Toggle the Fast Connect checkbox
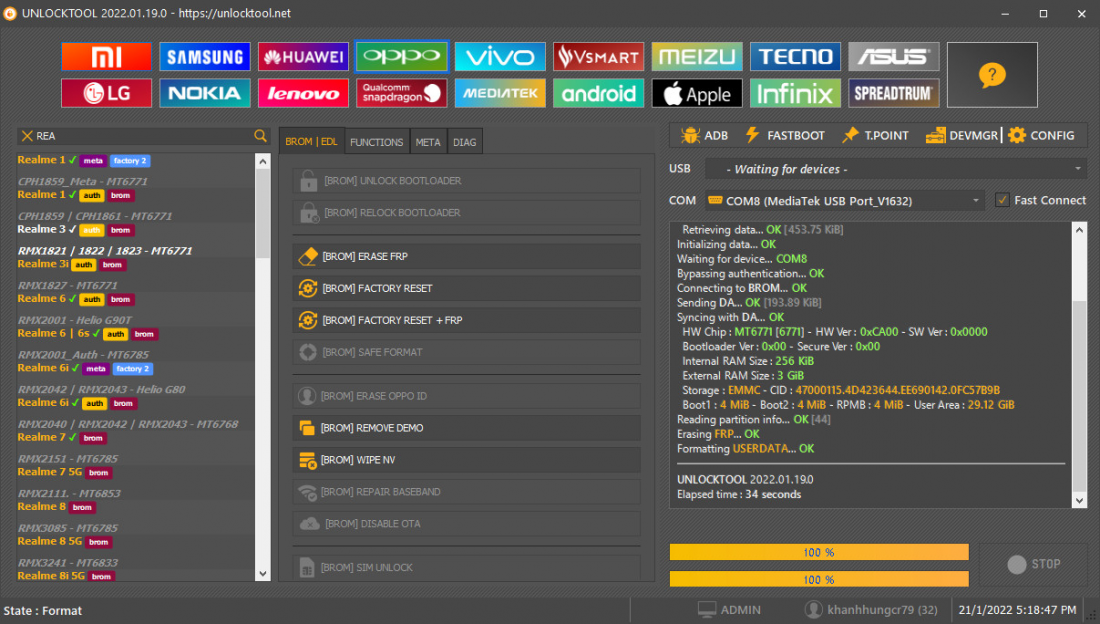The width and height of the screenshot is (1100, 624). 1002,200
